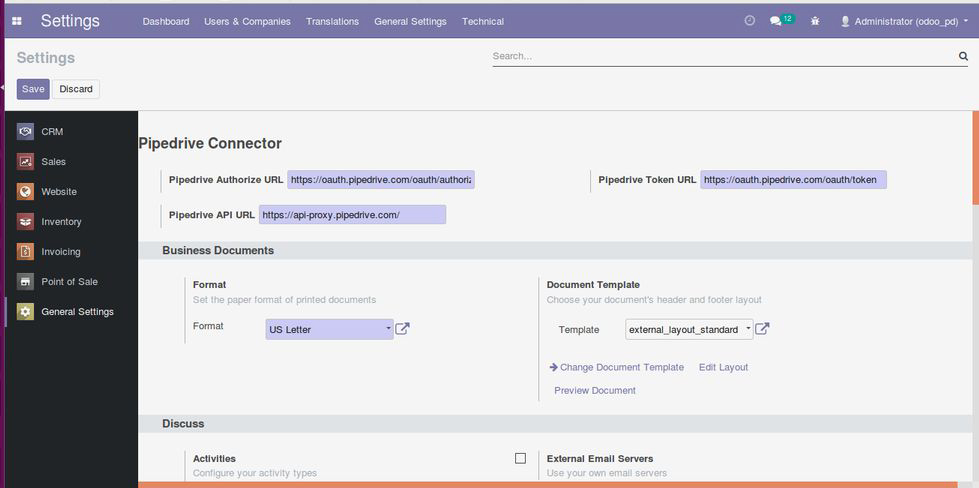This screenshot has width=979, height=488.
Task: Click the search magnifier icon
Action: pyautogui.click(x=963, y=56)
